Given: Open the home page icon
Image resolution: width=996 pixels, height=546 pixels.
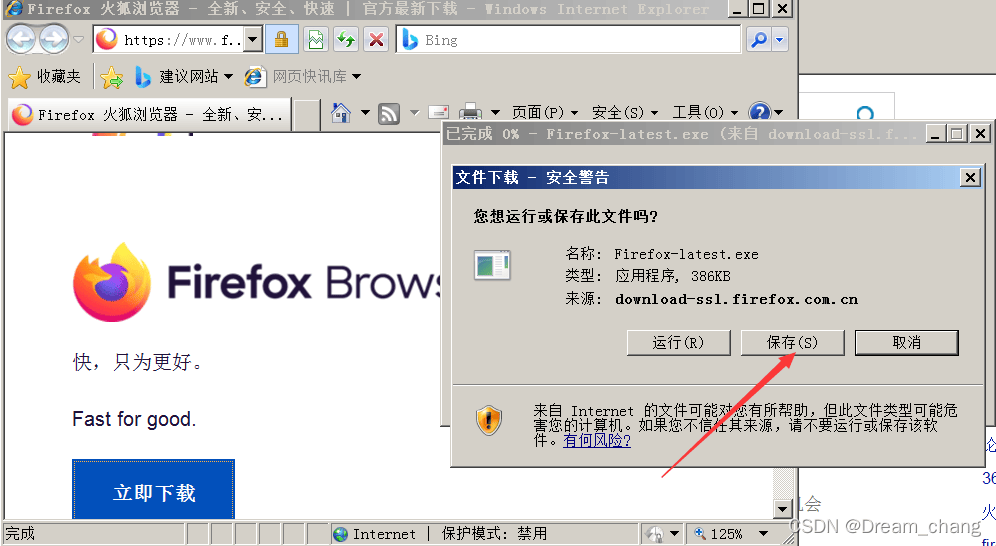Looking at the screenshot, I should tap(341, 113).
